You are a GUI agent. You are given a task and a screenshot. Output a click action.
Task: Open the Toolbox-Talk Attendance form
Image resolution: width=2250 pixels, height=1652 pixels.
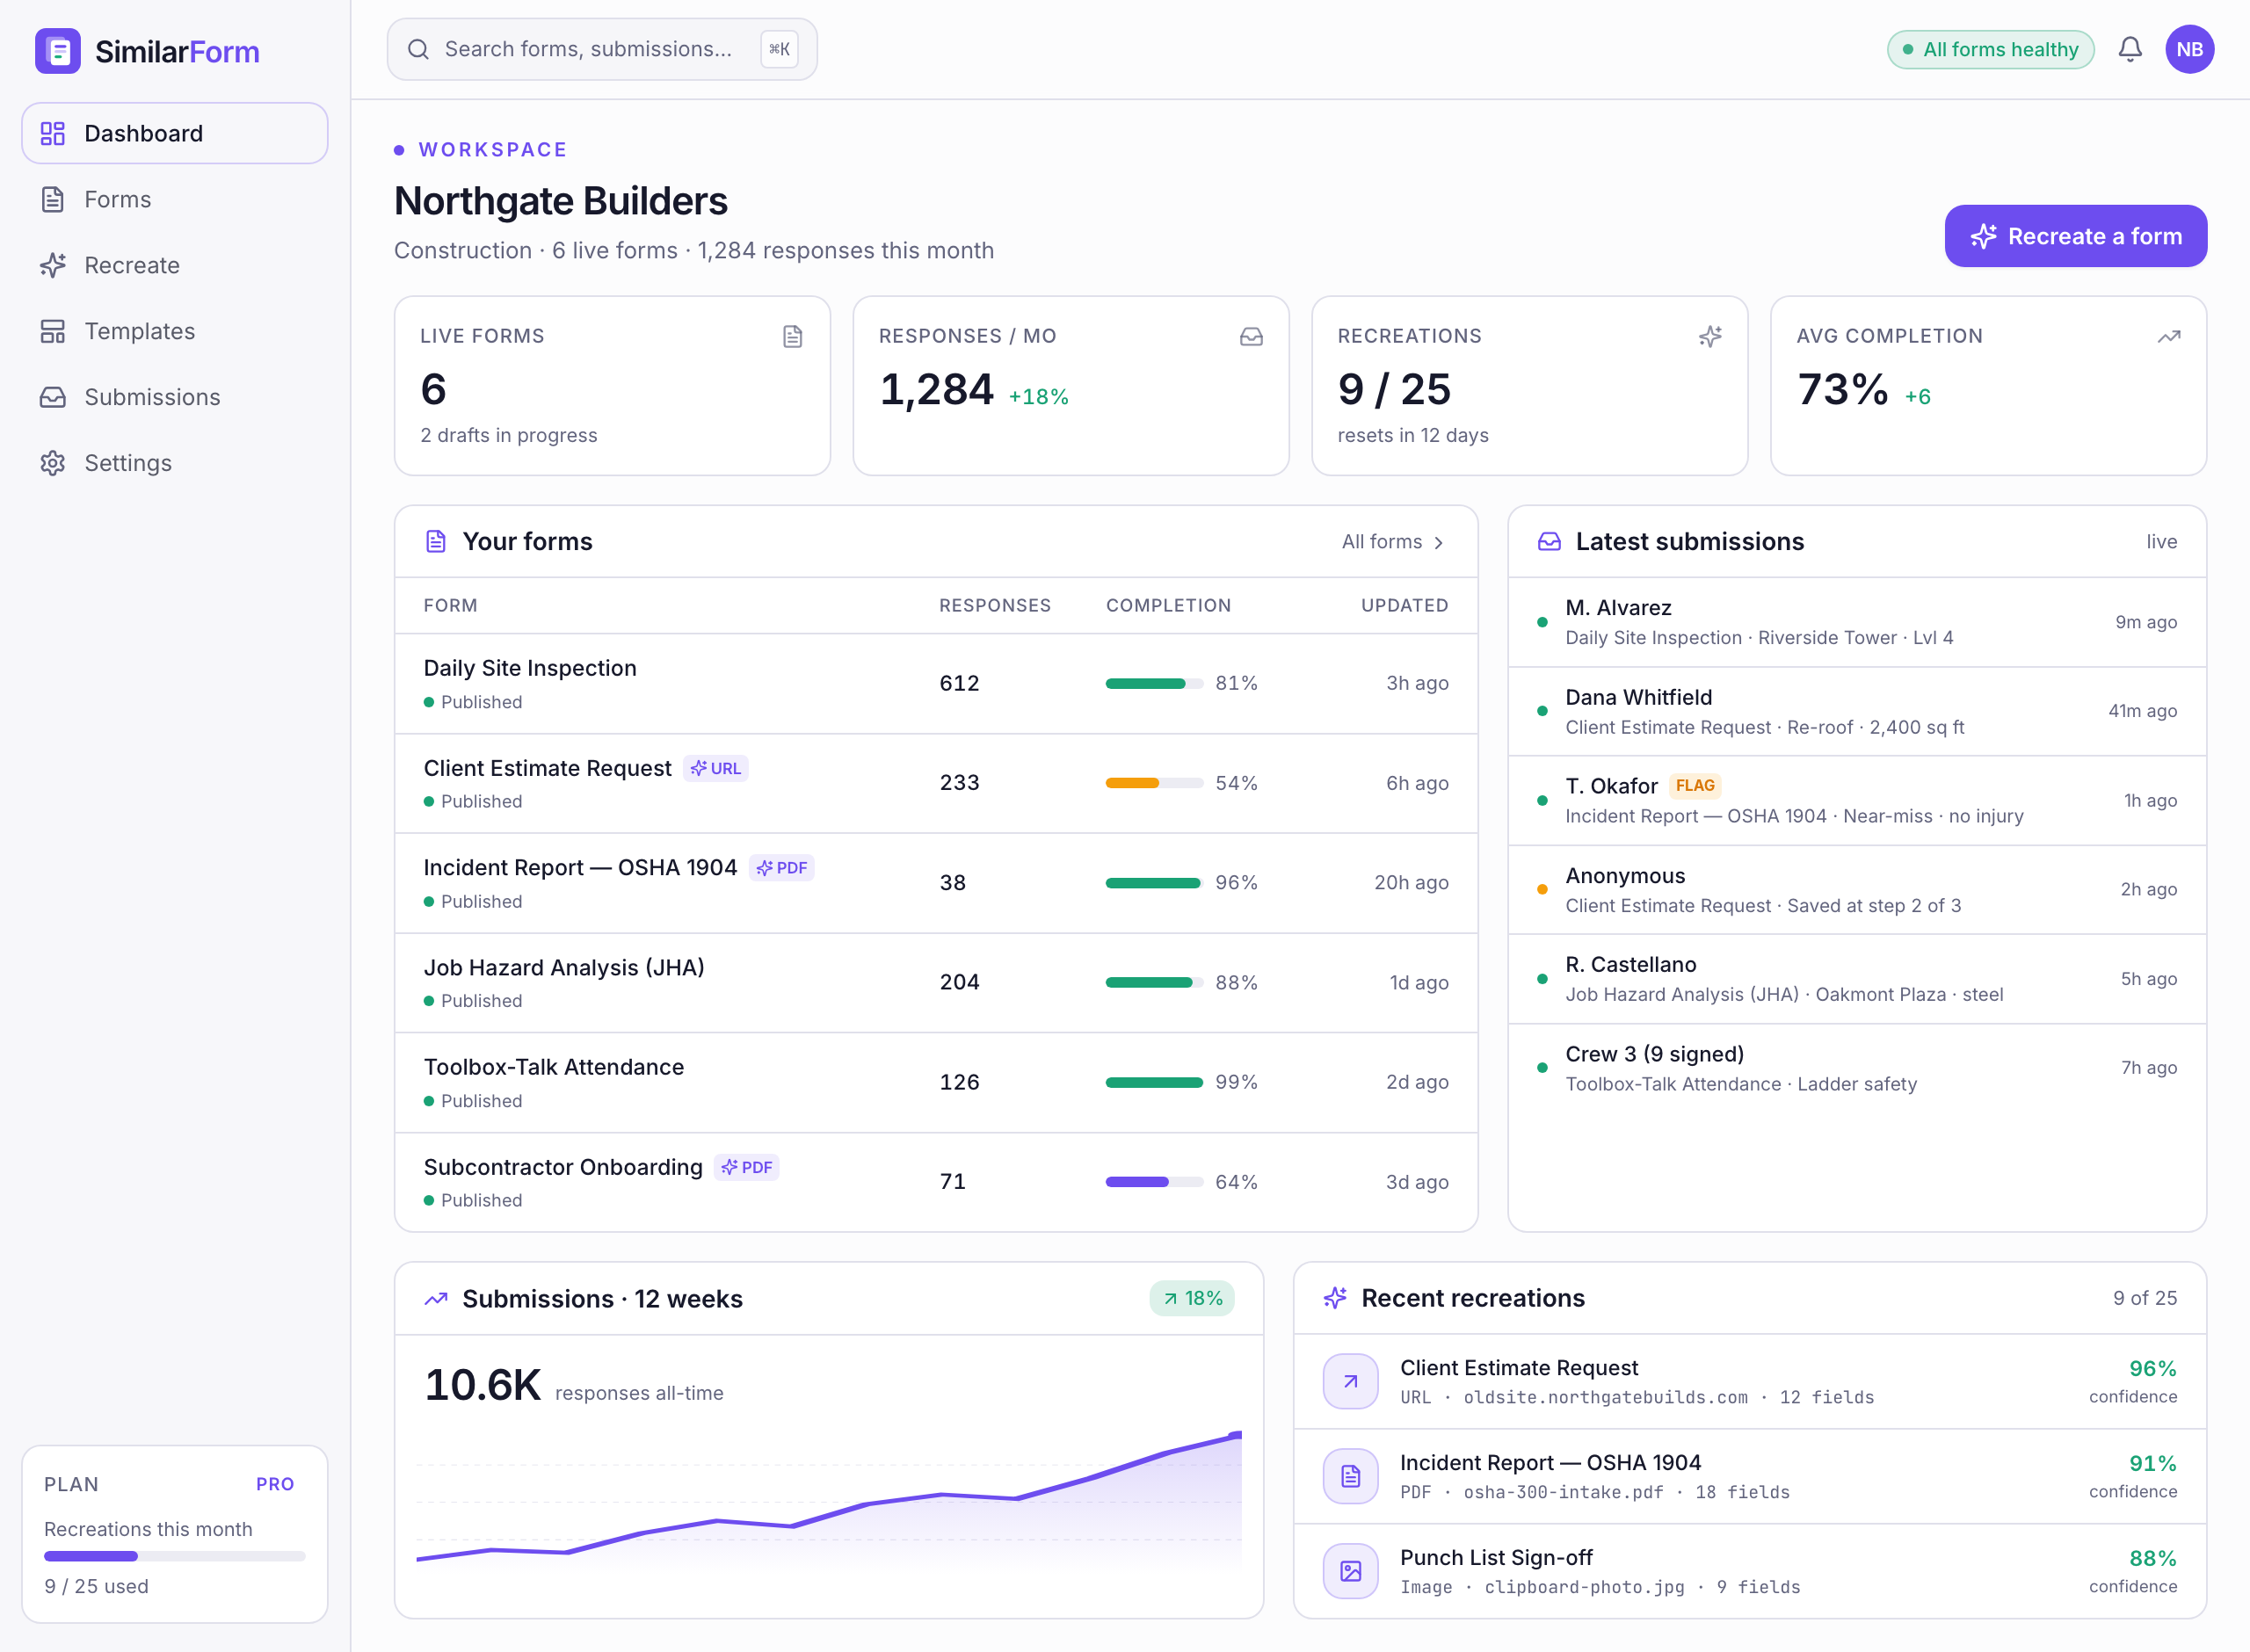coord(936,1082)
